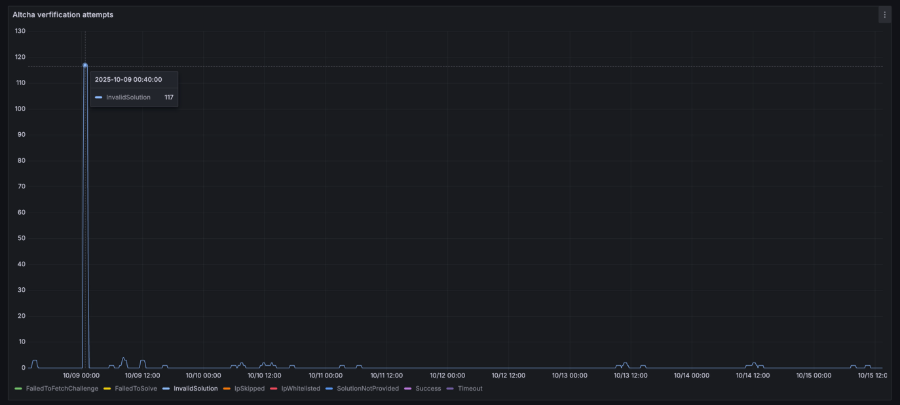Open the panel's three-dot menu

[884, 15]
